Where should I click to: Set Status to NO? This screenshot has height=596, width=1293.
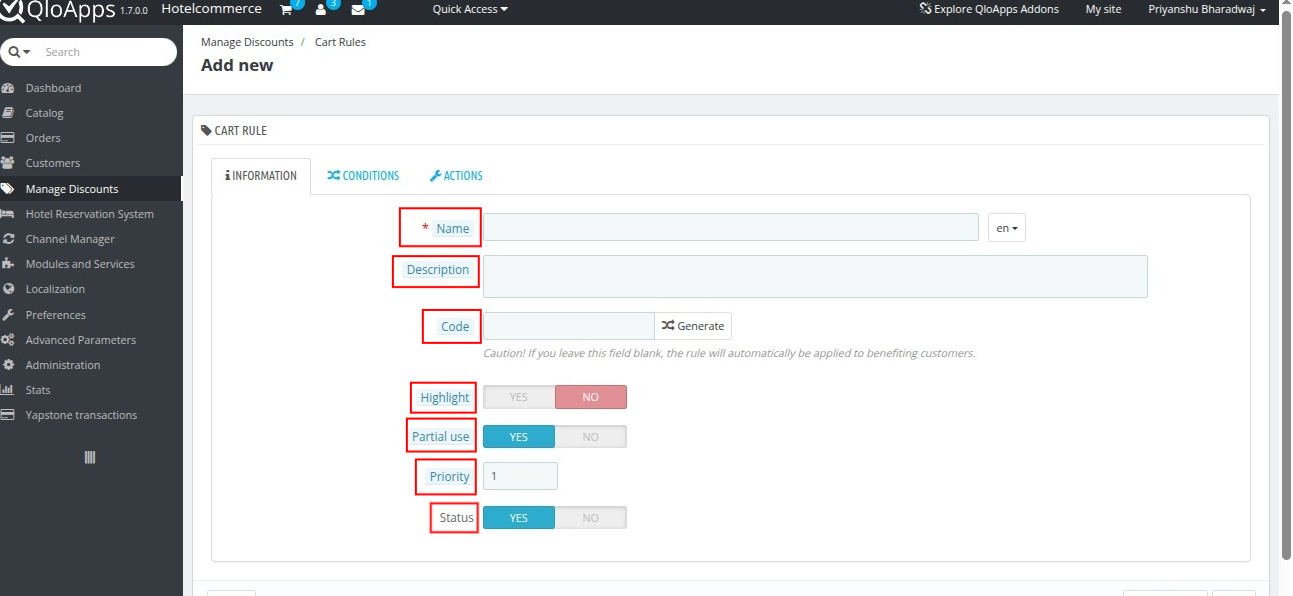[590, 518]
